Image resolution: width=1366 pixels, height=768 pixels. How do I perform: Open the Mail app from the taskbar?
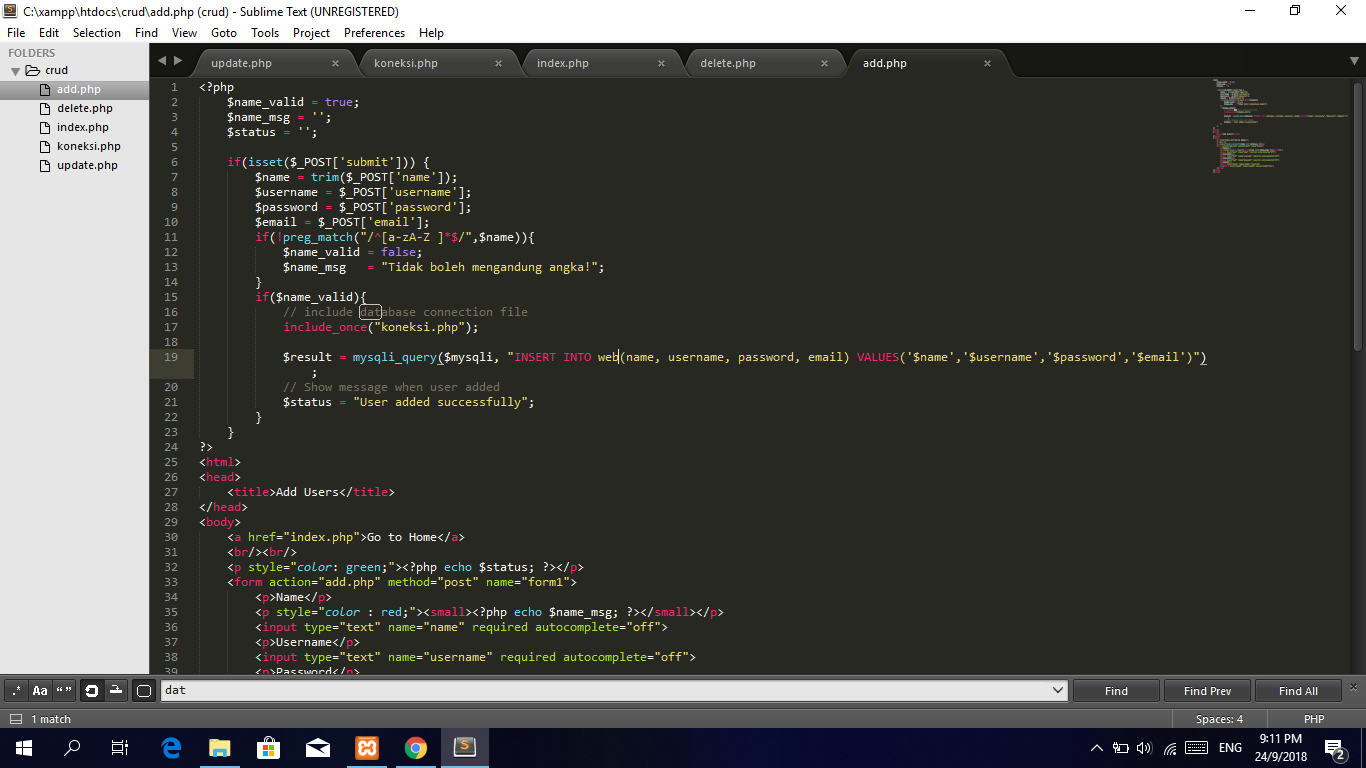(x=318, y=748)
